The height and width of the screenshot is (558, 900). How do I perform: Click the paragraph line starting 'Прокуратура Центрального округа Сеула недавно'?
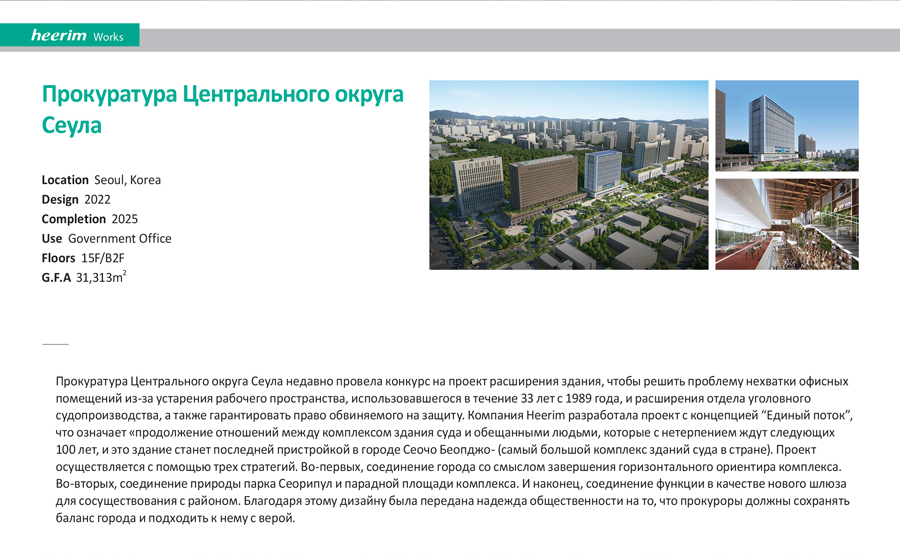(x=452, y=381)
